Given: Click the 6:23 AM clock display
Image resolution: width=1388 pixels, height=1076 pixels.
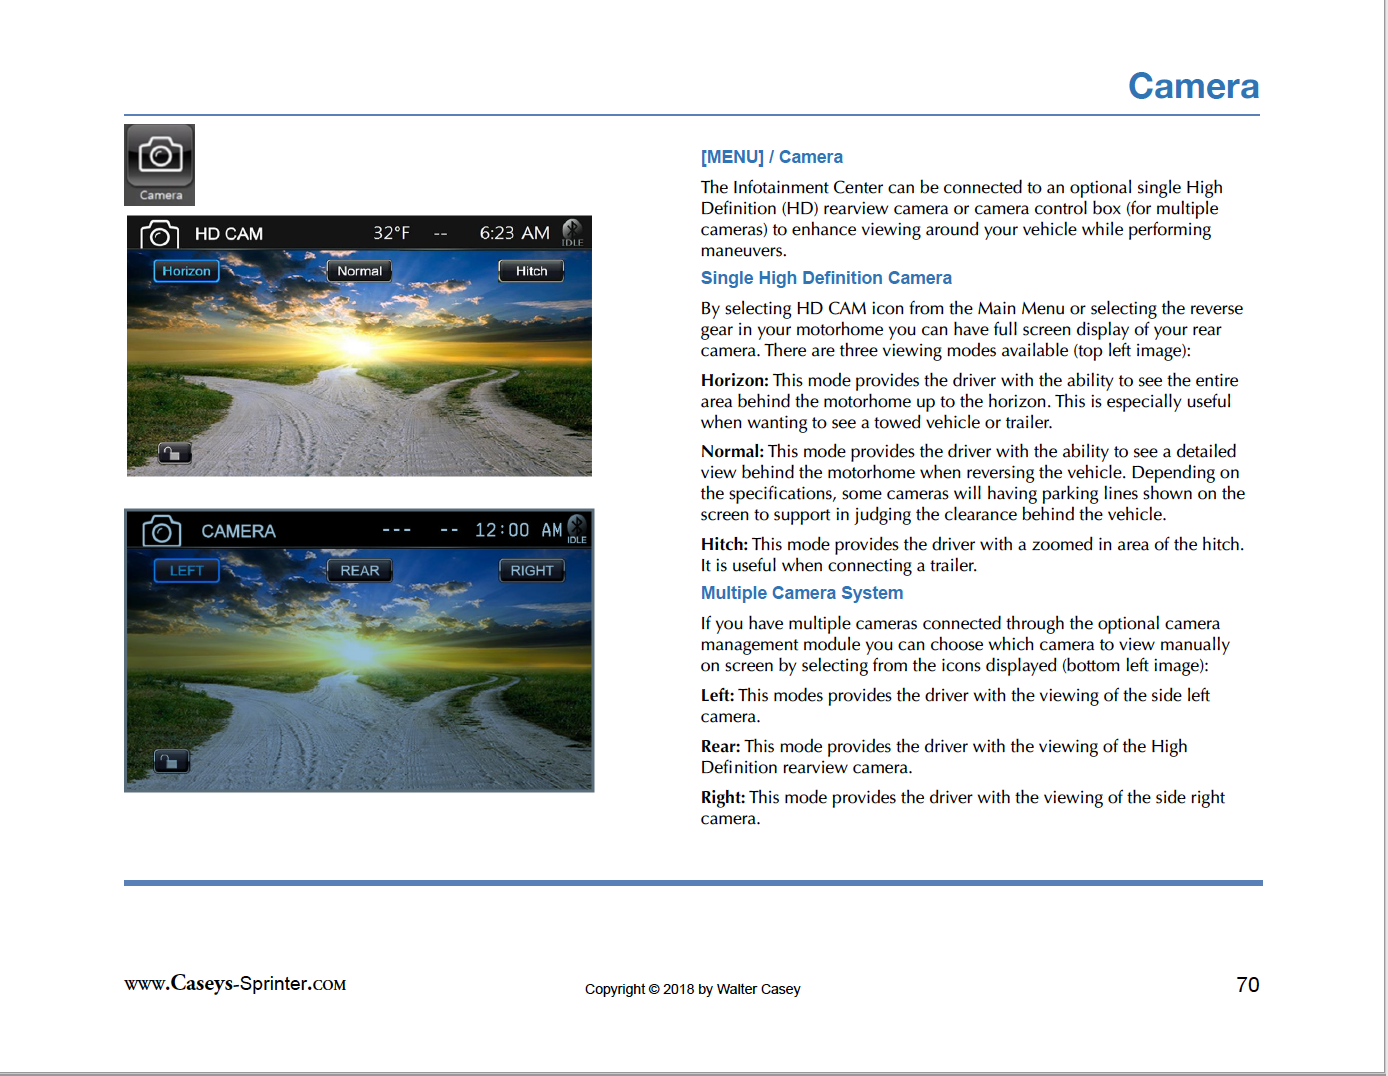Looking at the screenshot, I should (514, 233).
